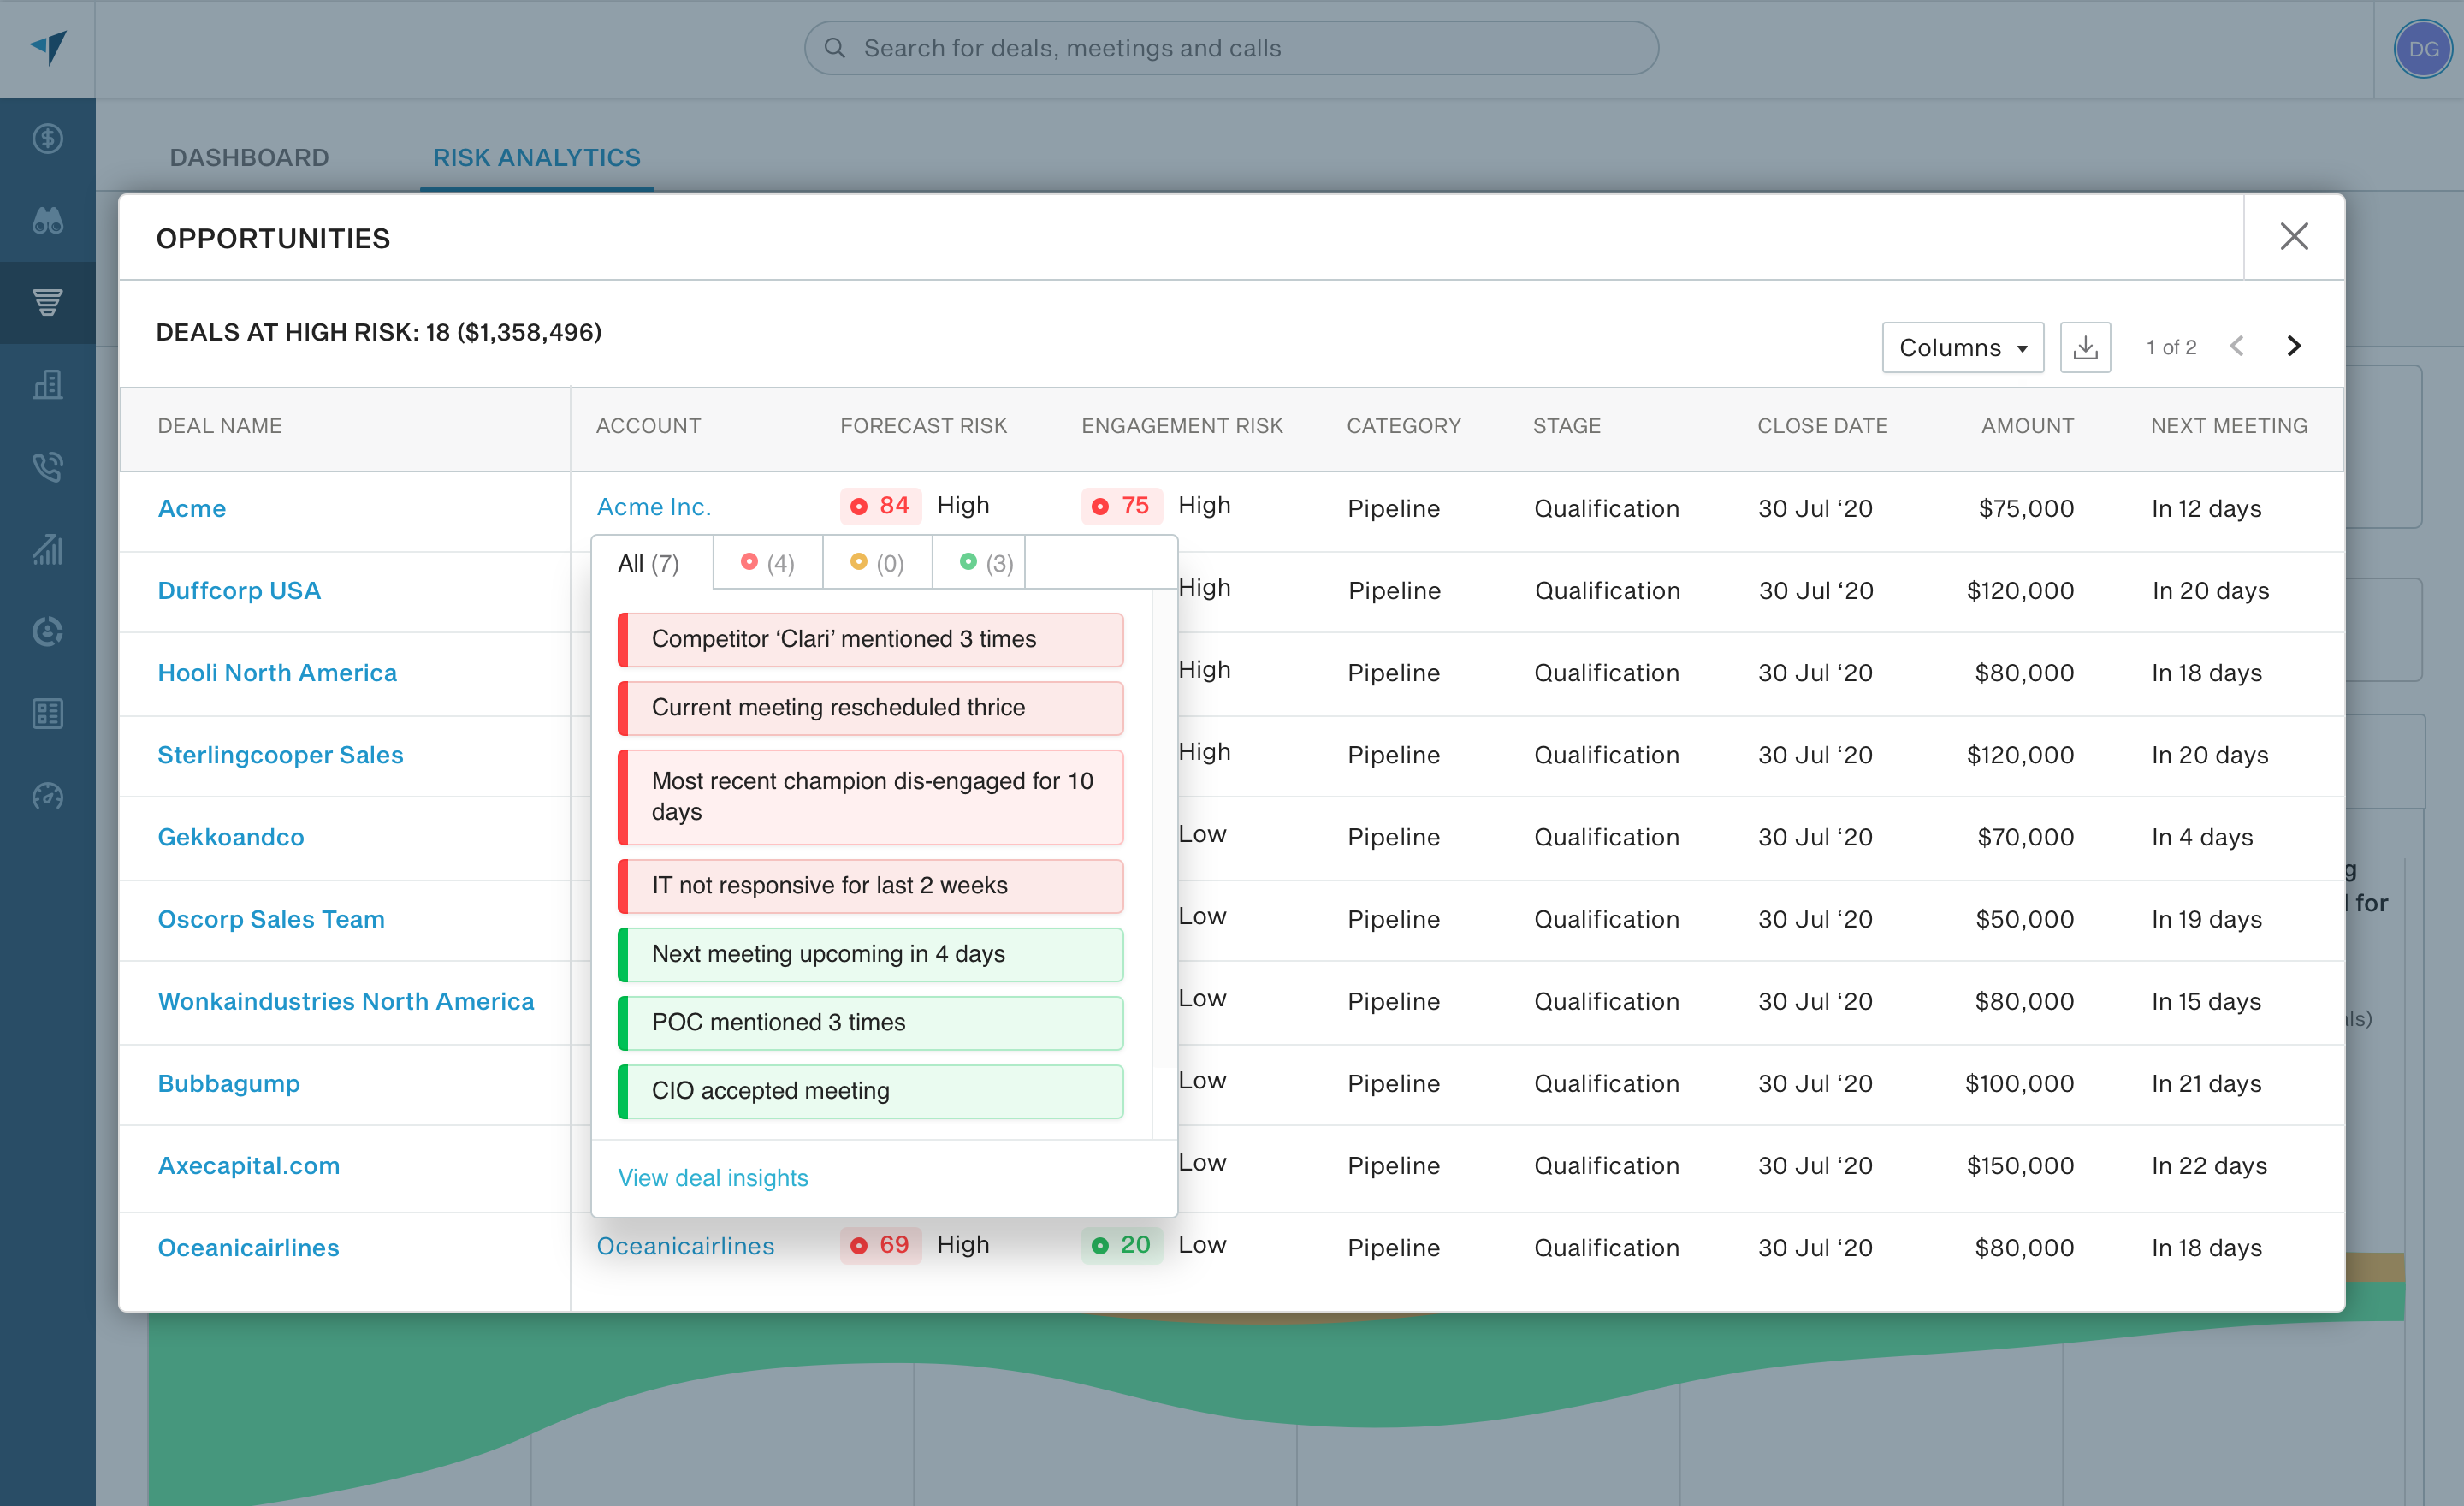Image resolution: width=2464 pixels, height=1506 pixels.
Task: Open the building accounts icon in sidebar
Action: tap(47, 384)
